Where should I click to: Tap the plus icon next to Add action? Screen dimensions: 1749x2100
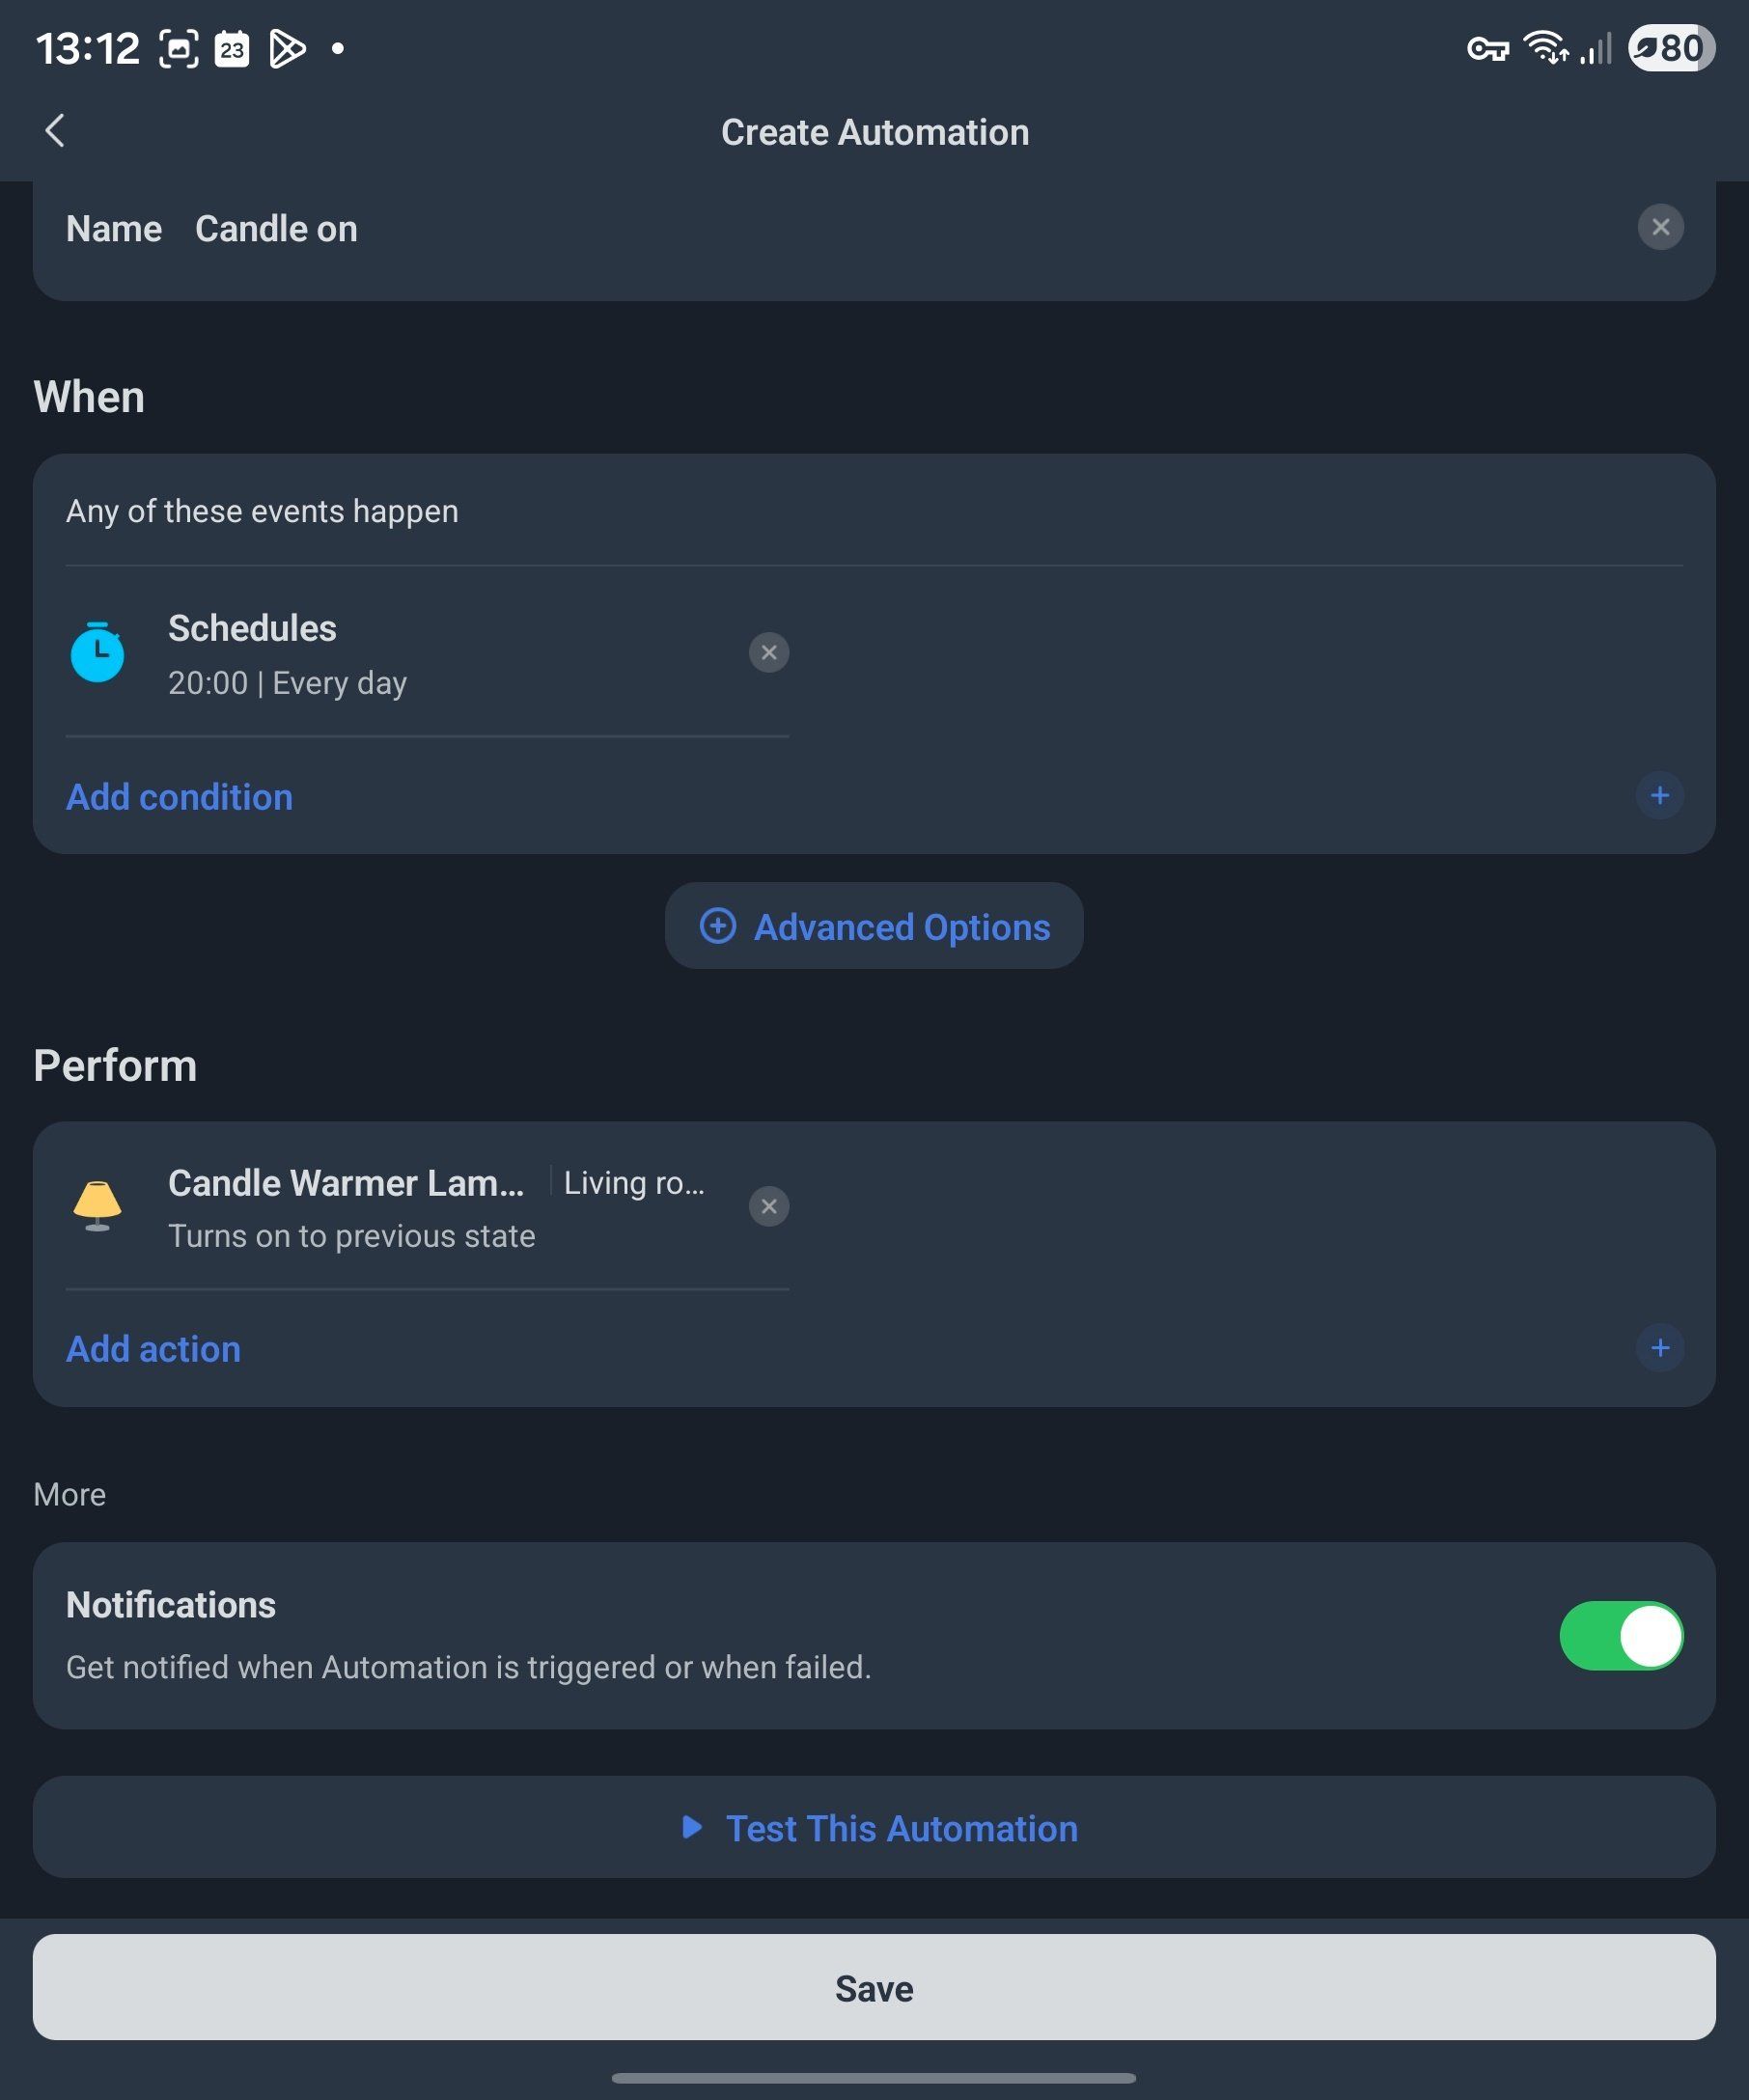click(x=1660, y=1348)
